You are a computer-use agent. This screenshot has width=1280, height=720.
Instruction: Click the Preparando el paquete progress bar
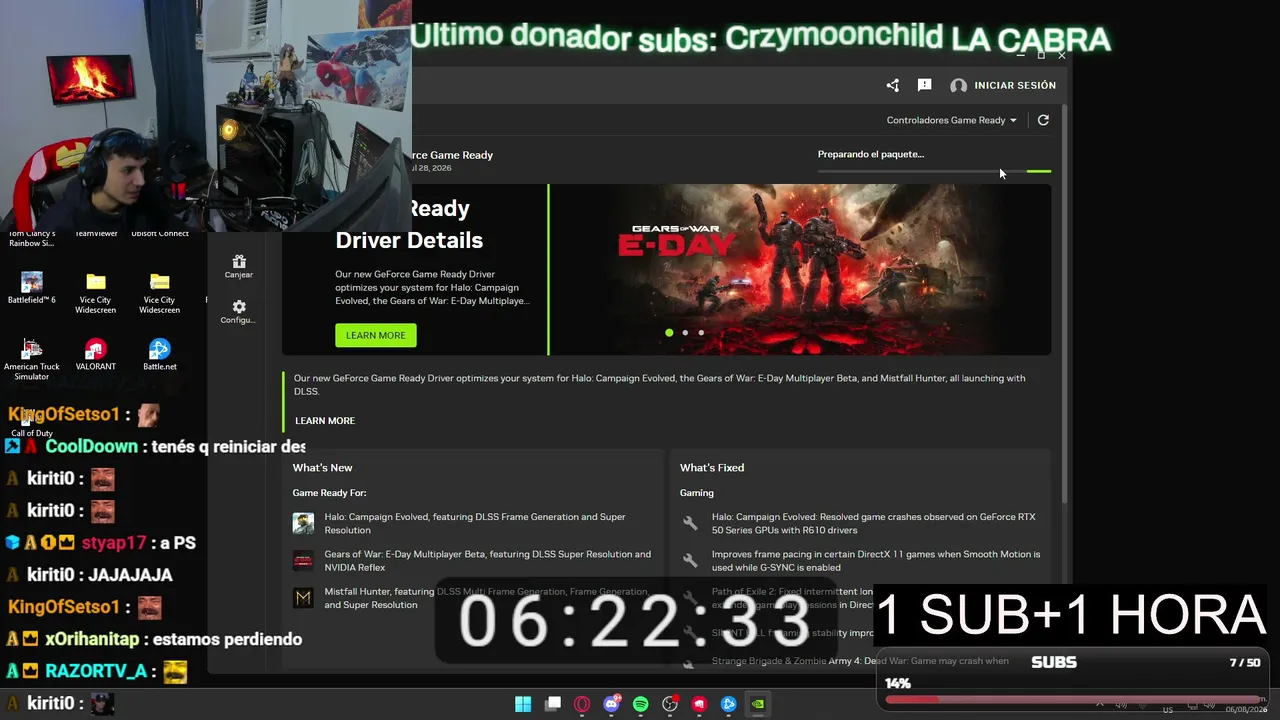934,172
